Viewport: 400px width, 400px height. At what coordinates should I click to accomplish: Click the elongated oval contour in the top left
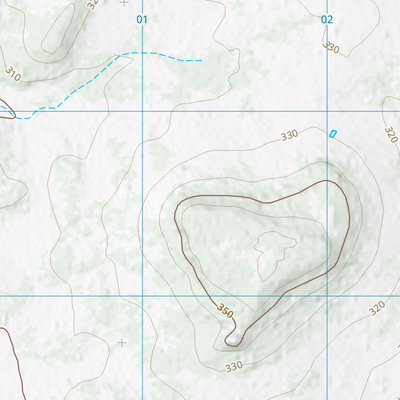point(58,29)
